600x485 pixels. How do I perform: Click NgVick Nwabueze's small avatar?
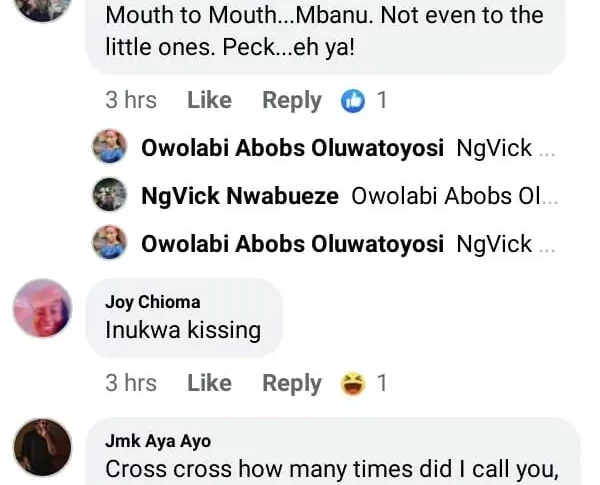pyautogui.click(x=109, y=195)
